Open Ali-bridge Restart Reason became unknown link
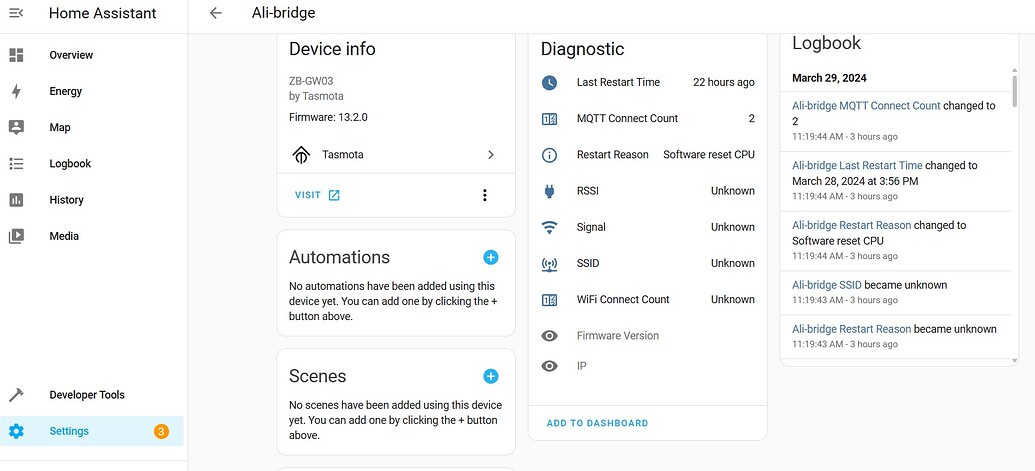 click(851, 329)
